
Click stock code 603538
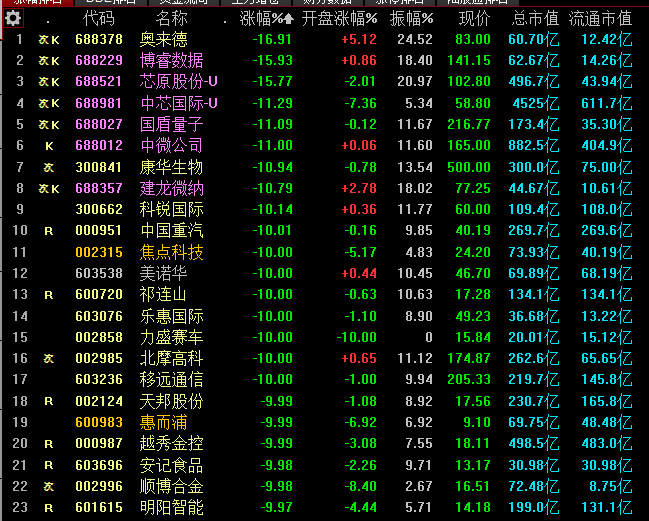(x=99, y=273)
